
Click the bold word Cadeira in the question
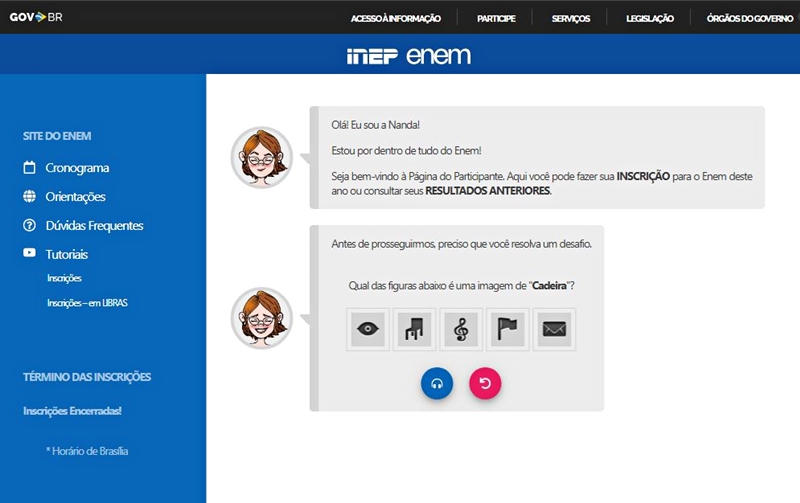(x=549, y=286)
